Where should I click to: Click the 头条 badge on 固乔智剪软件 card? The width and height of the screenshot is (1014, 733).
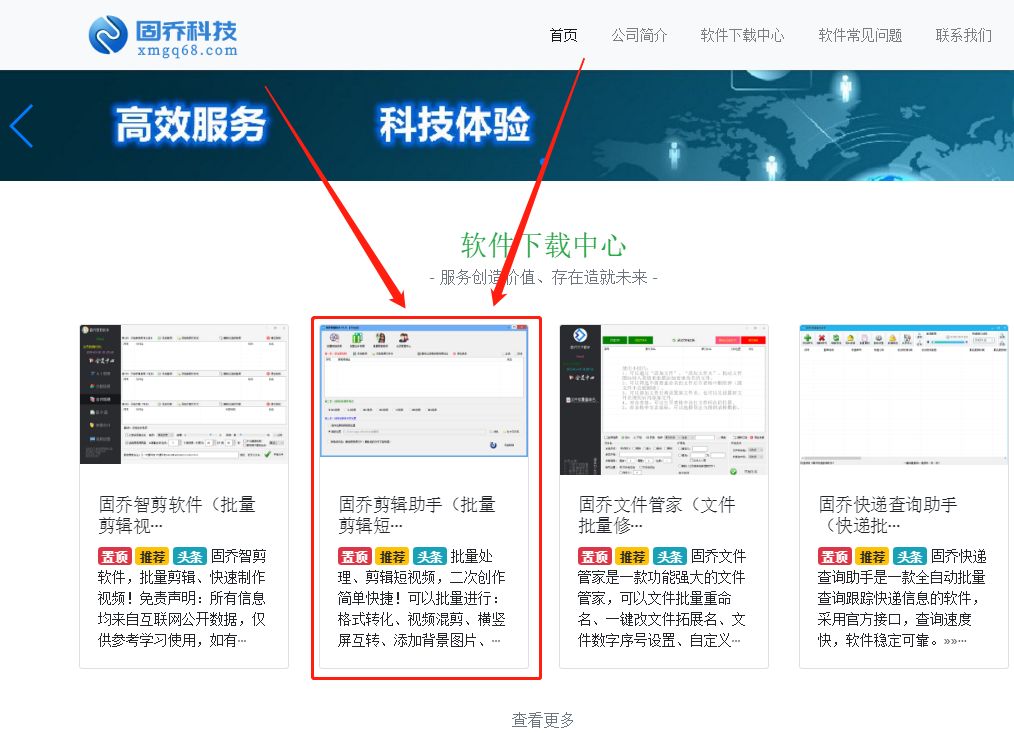pyautogui.click(x=189, y=556)
